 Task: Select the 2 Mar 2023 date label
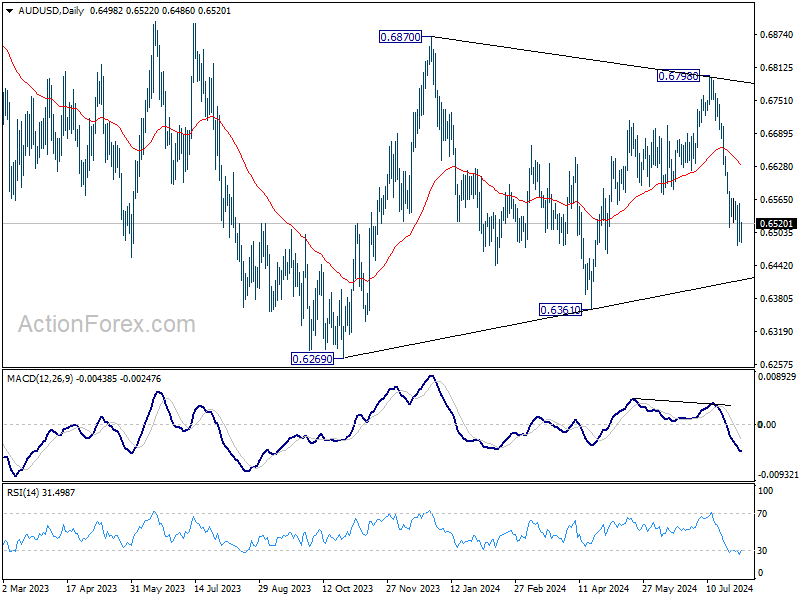coord(26,588)
